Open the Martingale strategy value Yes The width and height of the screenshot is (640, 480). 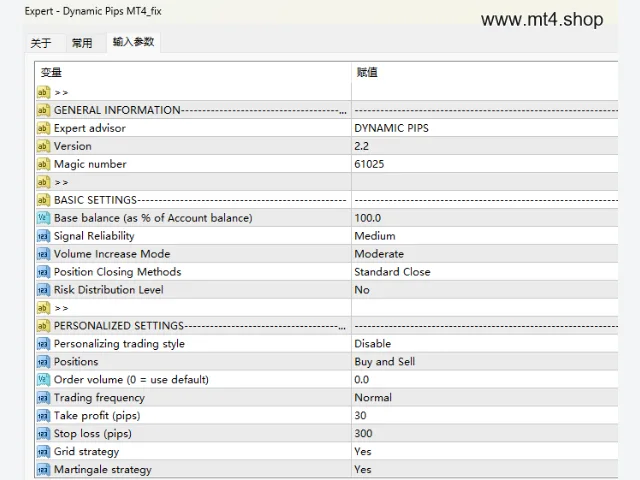click(363, 469)
